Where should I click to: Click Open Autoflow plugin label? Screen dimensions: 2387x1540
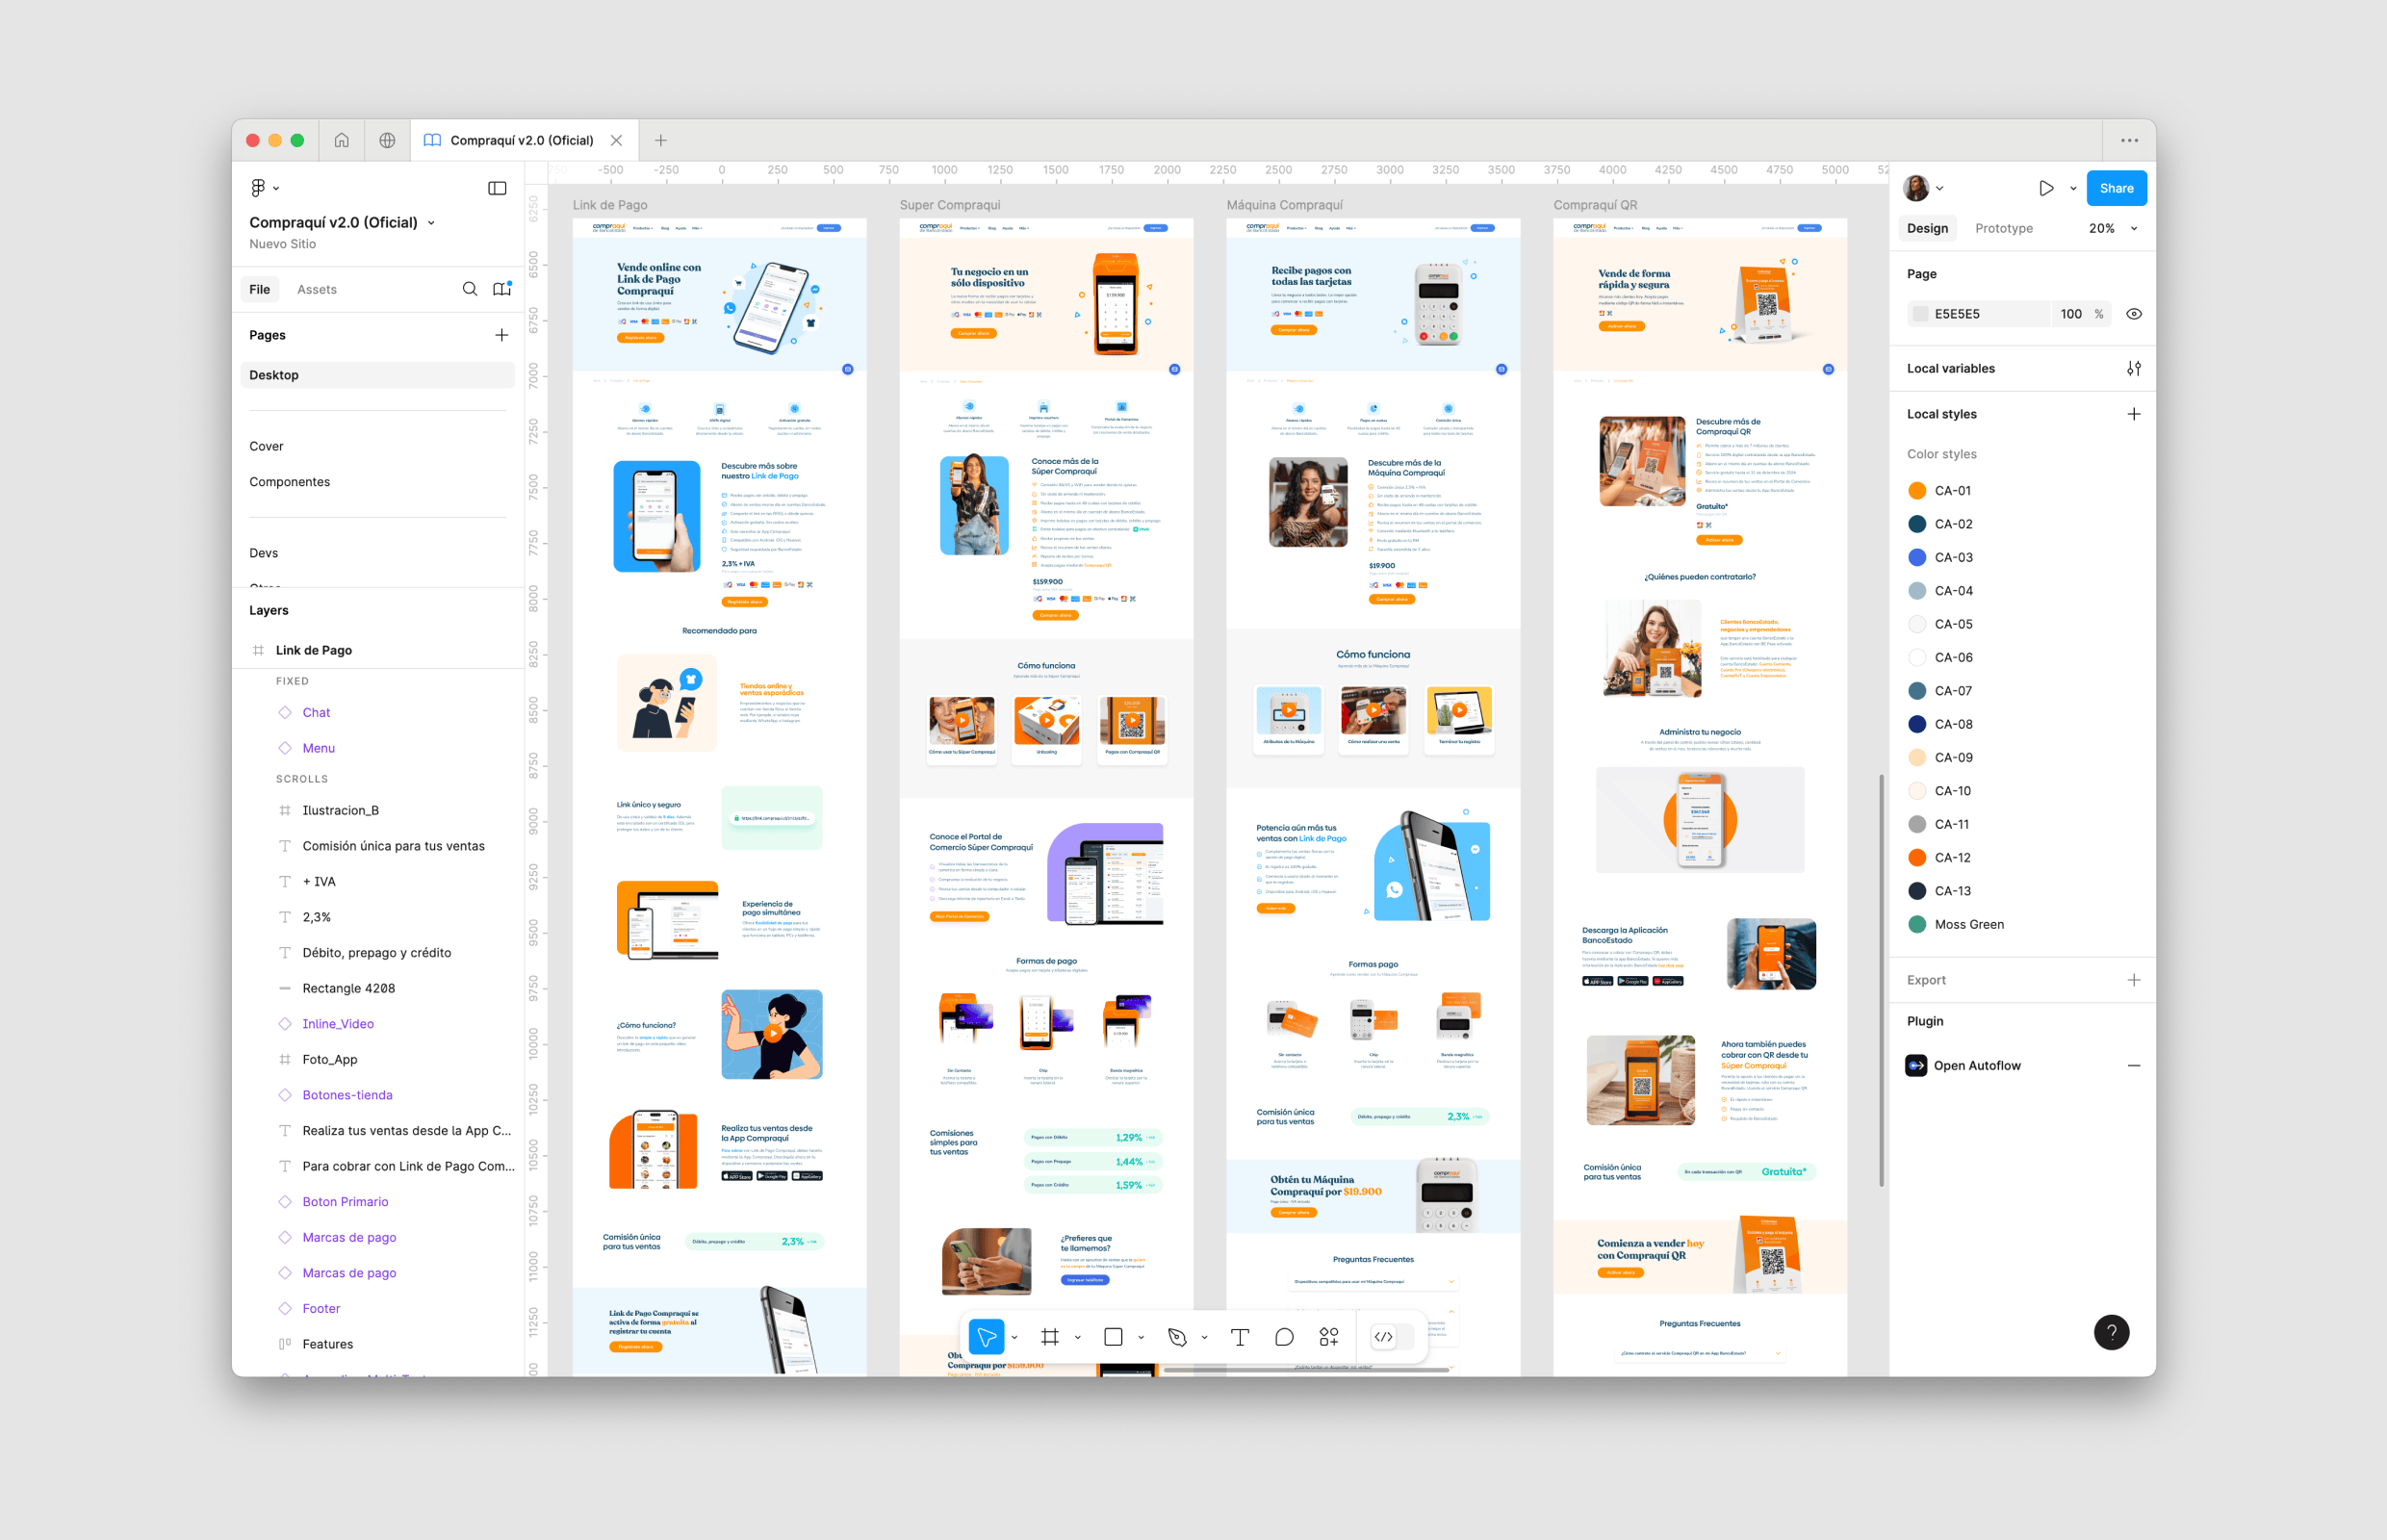[x=1977, y=1066]
